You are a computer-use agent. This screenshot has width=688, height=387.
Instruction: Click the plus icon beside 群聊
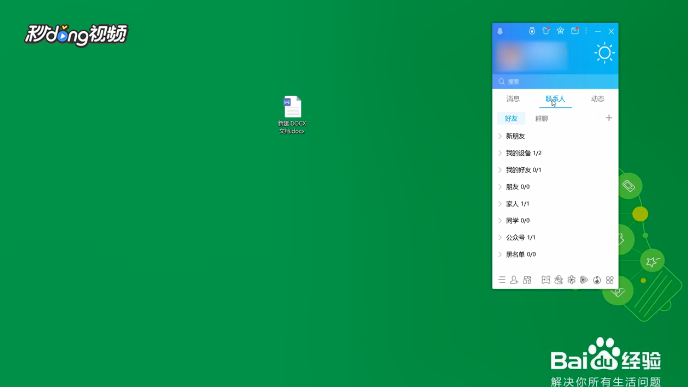point(609,118)
